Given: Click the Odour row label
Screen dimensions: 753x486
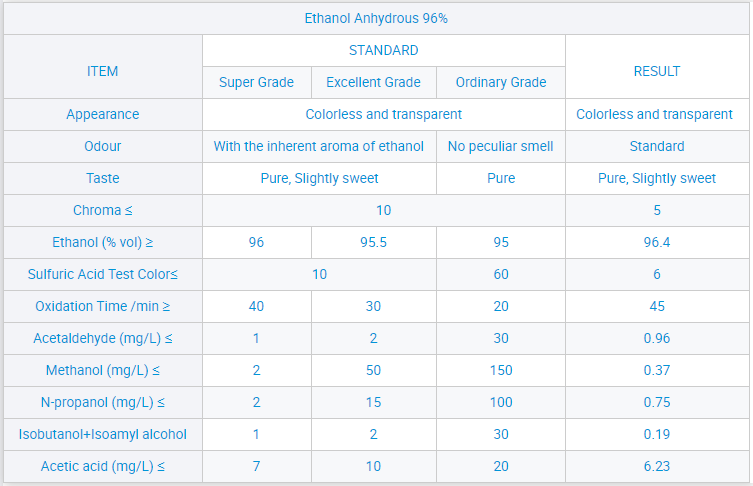Looking at the screenshot, I should tap(103, 146).
